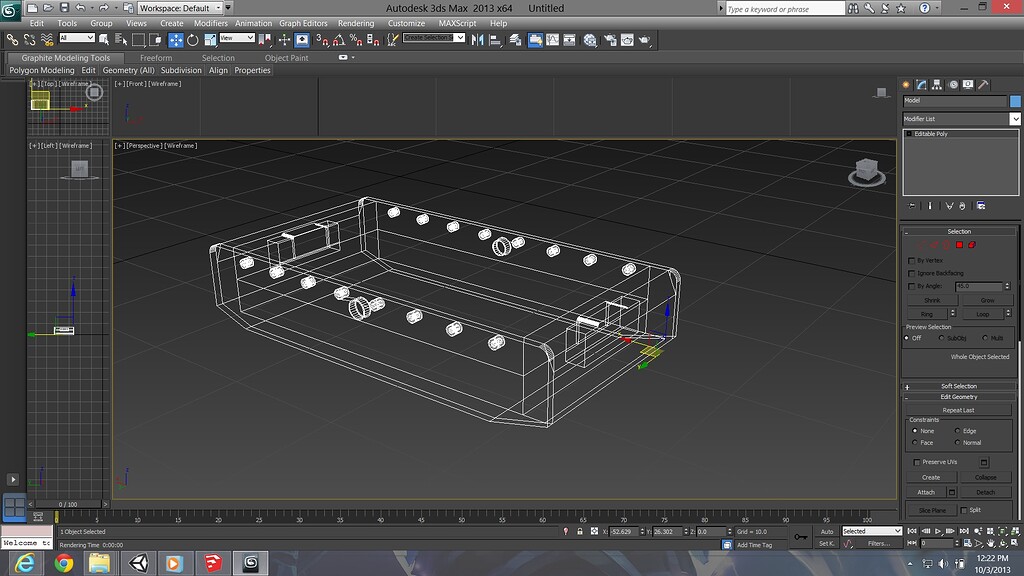Select the Select and Rotate tool
Image resolution: width=1024 pixels, height=576 pixels.
point(192,39)
